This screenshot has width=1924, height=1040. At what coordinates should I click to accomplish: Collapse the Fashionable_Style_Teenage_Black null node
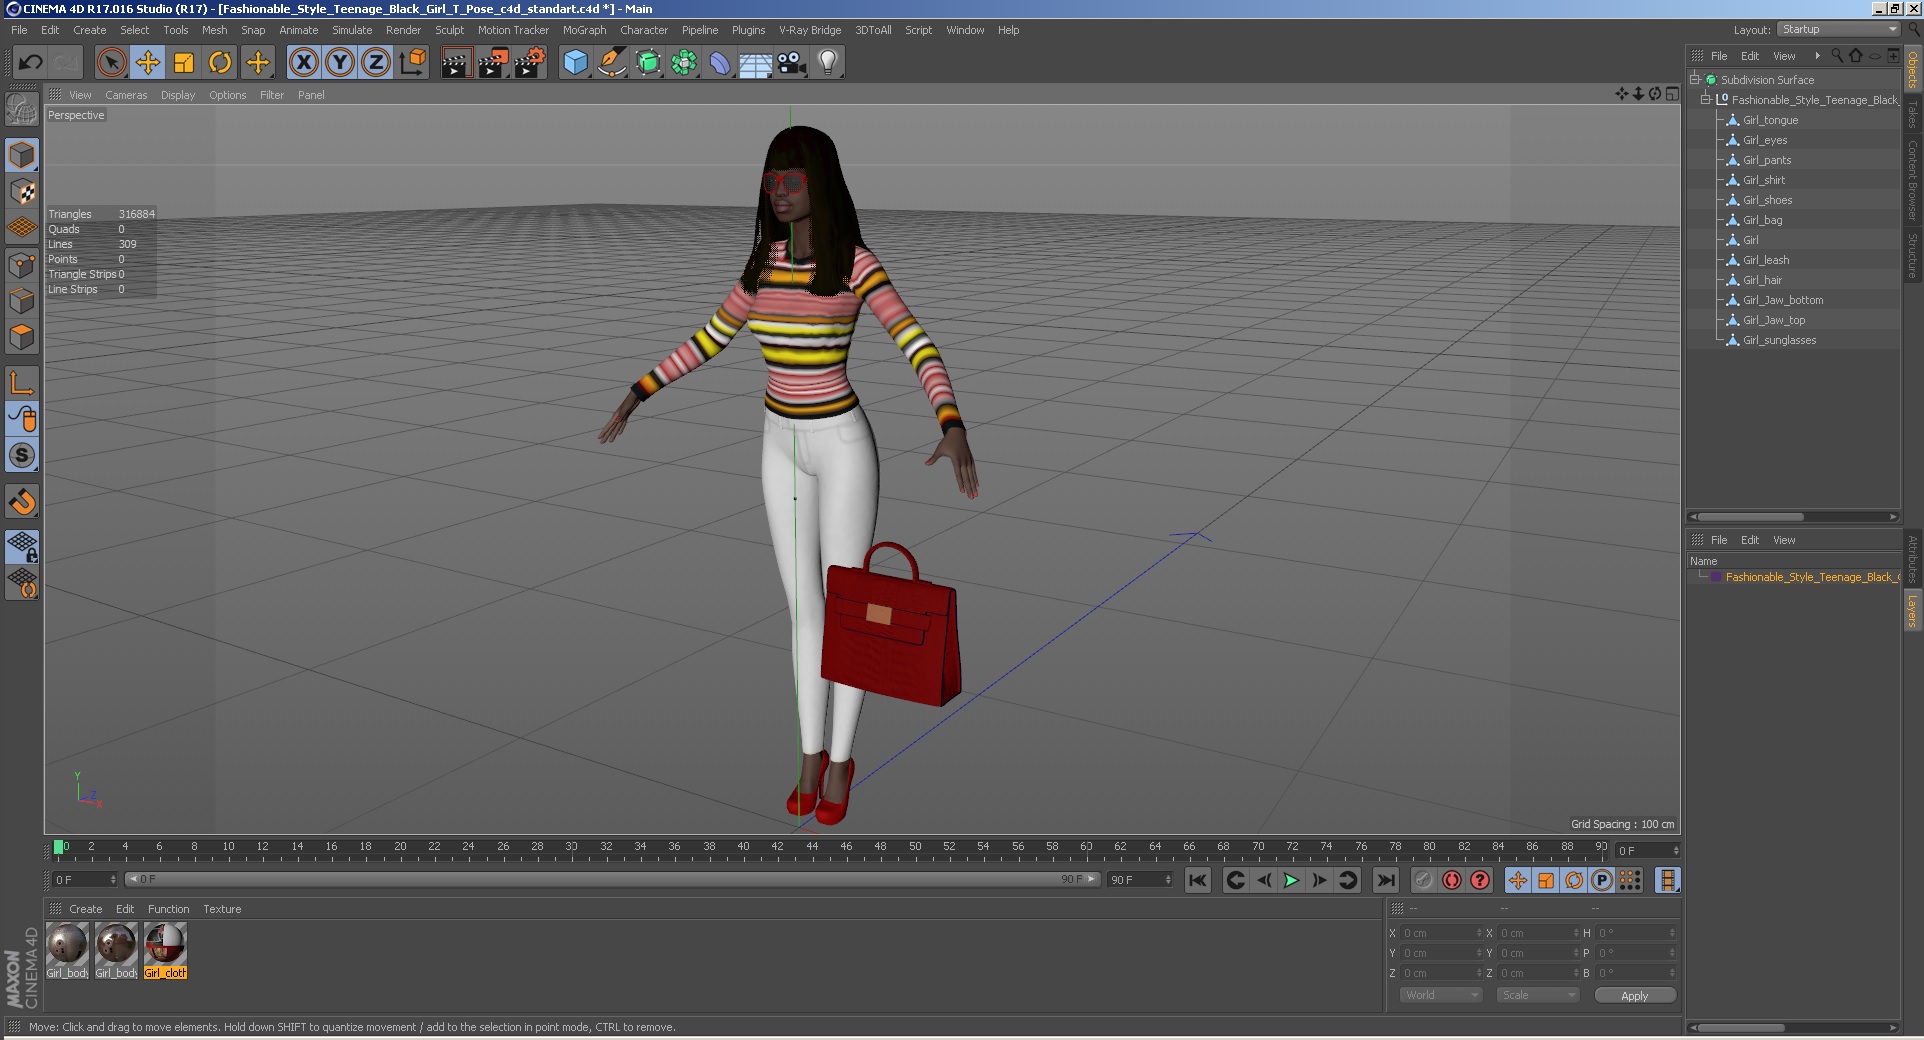1705,100
